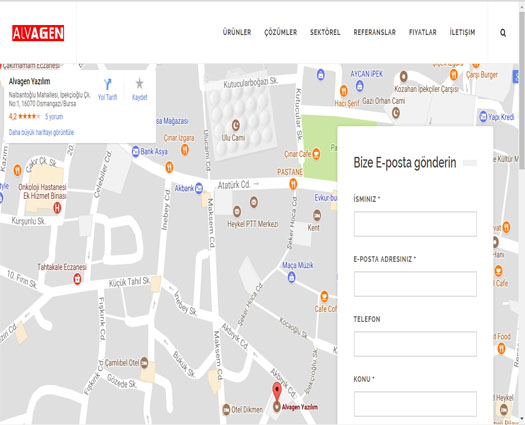
Task: Click Daha büyük haritayı görüntüle link
Action: coord(41,132)
